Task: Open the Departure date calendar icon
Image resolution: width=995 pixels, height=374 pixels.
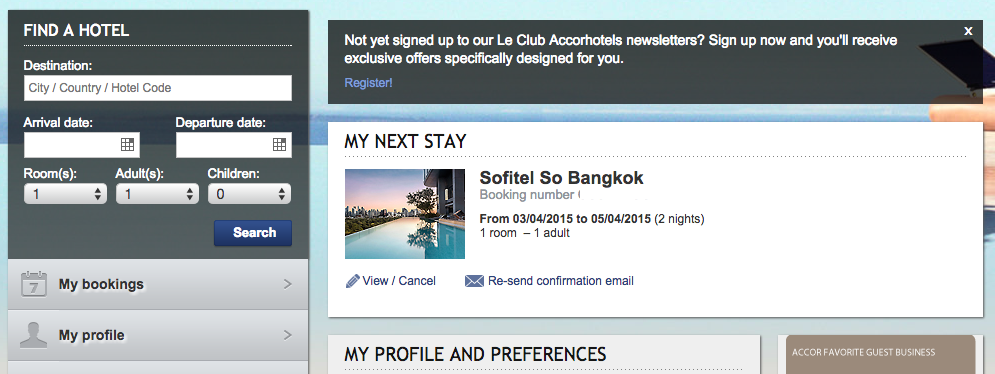Action: (x=279, y=145)
